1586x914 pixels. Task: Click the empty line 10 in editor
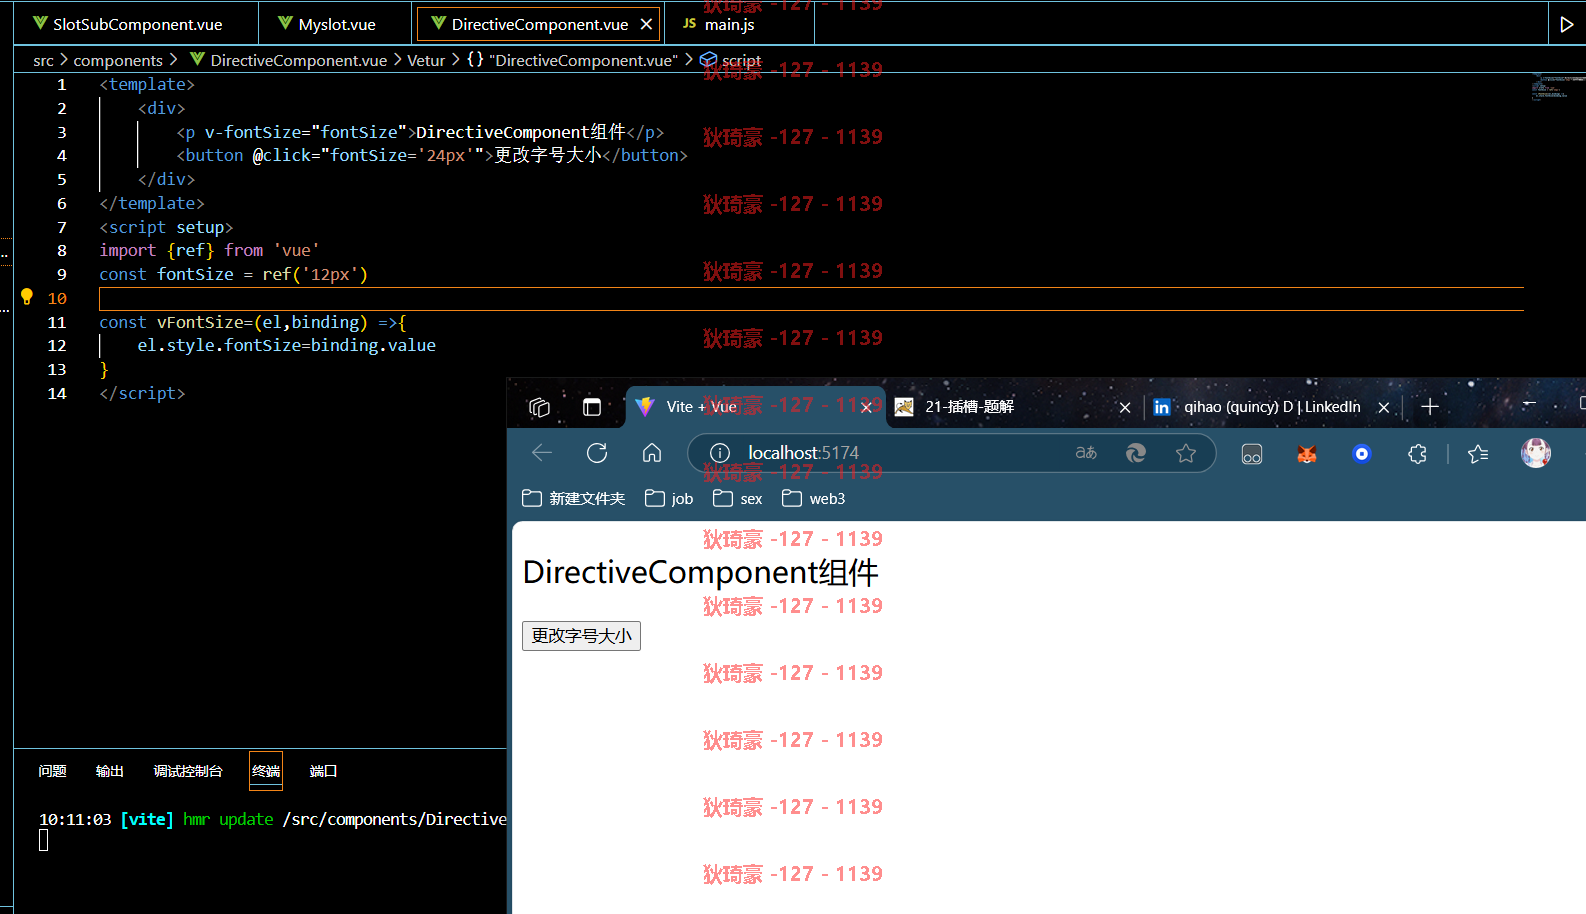pos(811,298)
